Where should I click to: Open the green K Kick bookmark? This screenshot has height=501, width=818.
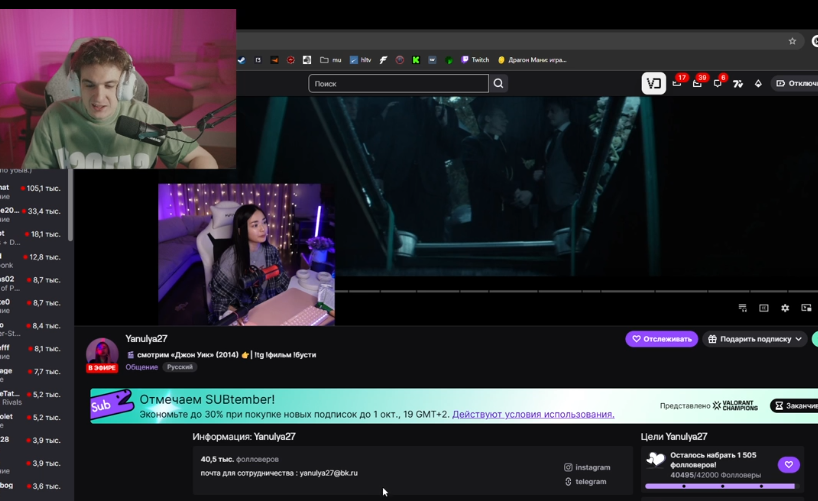tap(416, 60)
